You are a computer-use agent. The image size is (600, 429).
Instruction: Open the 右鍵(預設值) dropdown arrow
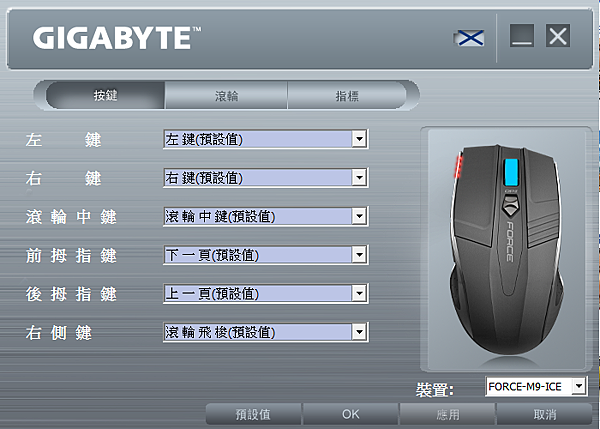pos(359,178)
